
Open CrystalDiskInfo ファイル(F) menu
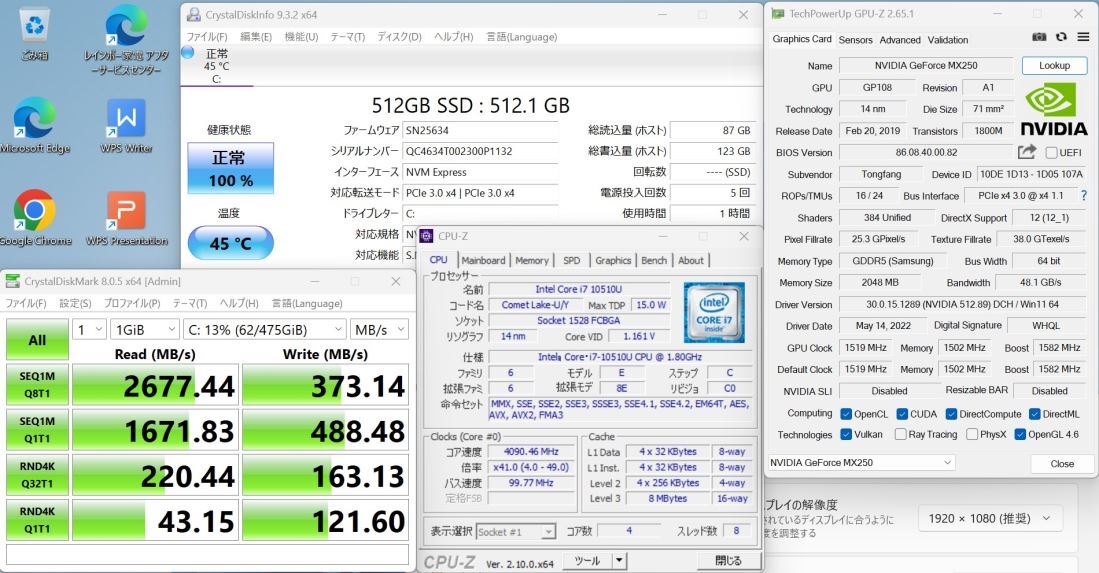pyautogui.click(x=206, y=36)
